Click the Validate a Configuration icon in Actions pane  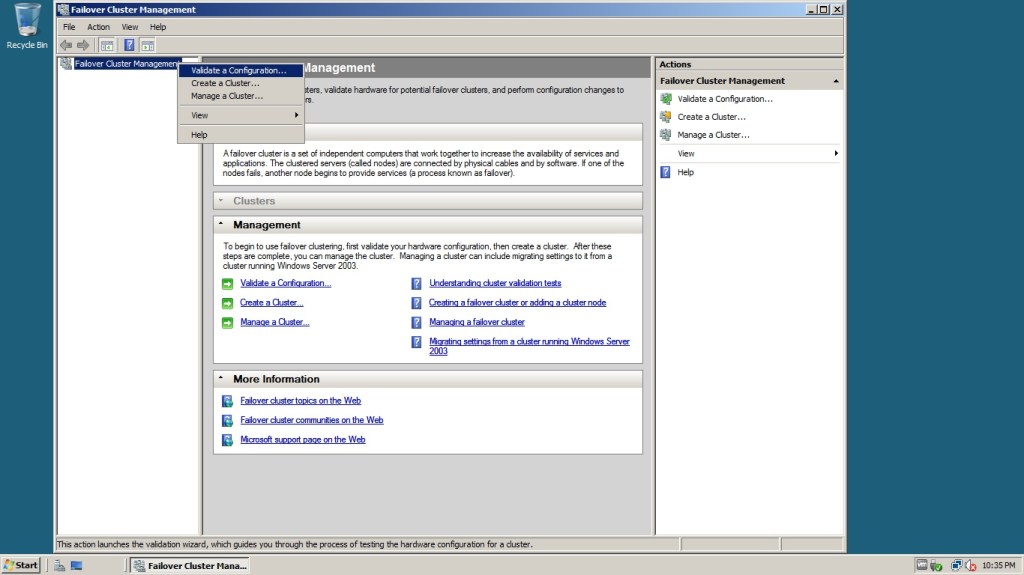(666, 99)
